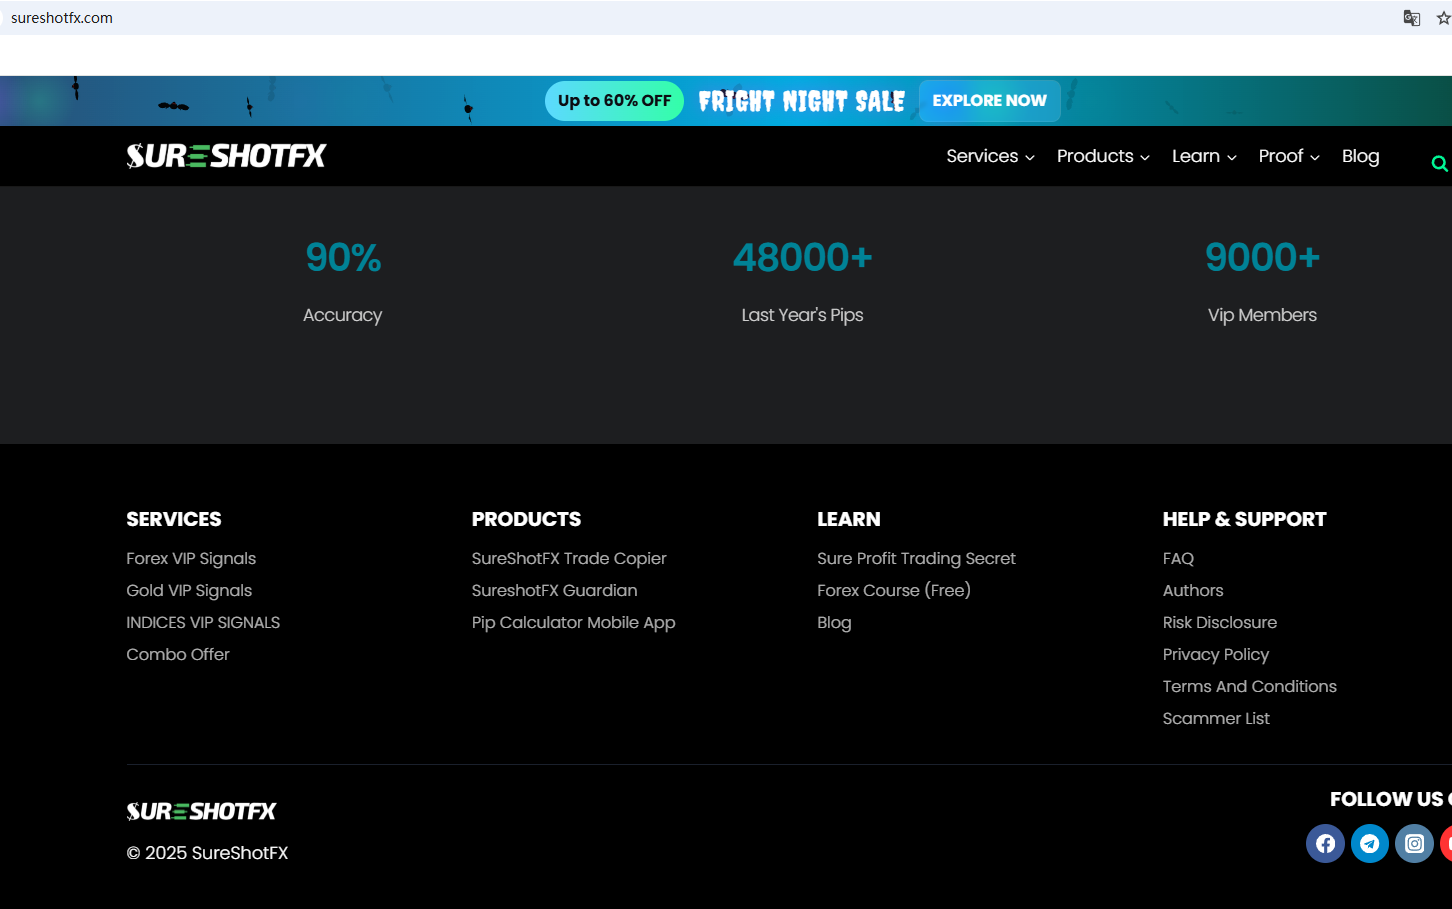This screenshot has width=1452, height=909.
Task: Open the Telegram social icon
Action: (1370, 843)
